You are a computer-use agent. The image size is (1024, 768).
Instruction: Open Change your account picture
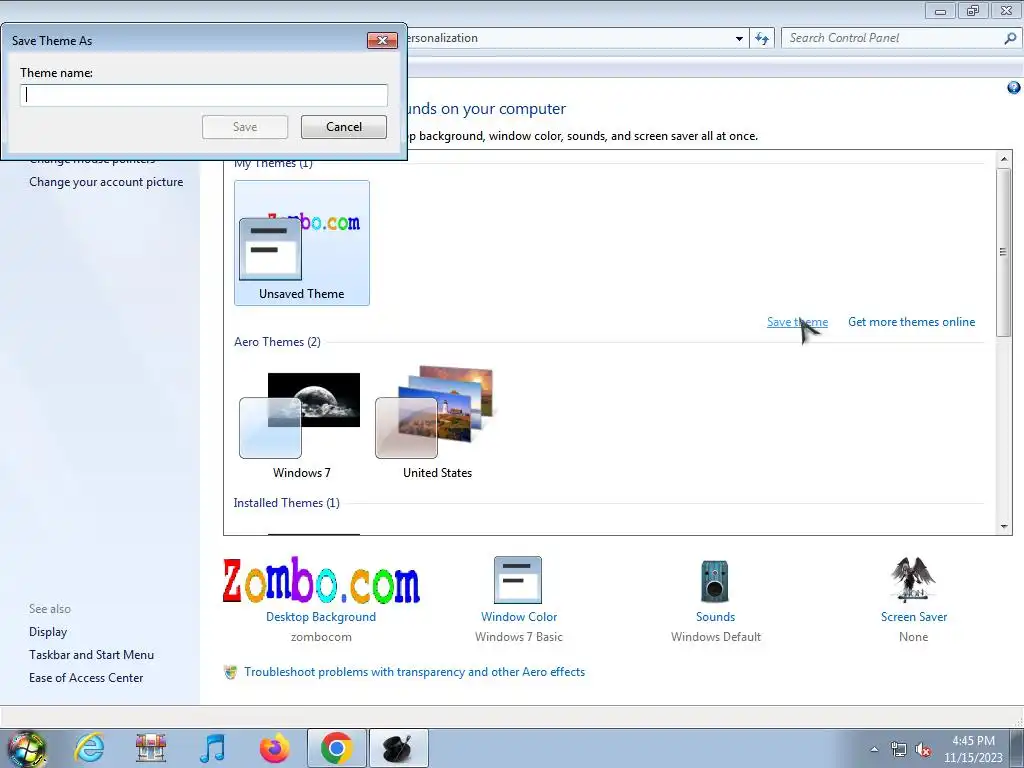106,182
